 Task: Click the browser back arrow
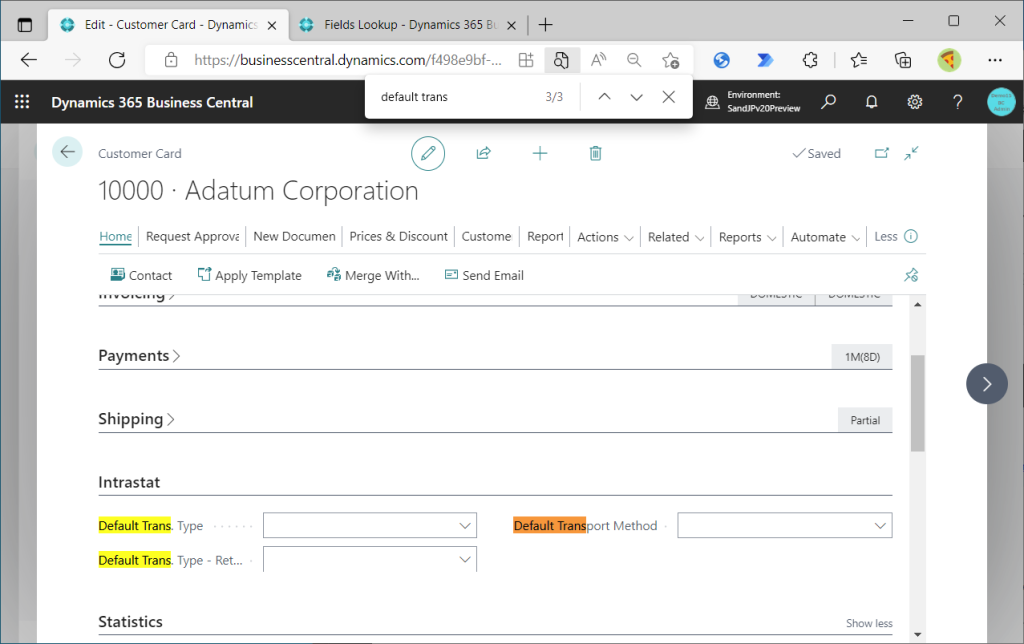pos(29,60)
